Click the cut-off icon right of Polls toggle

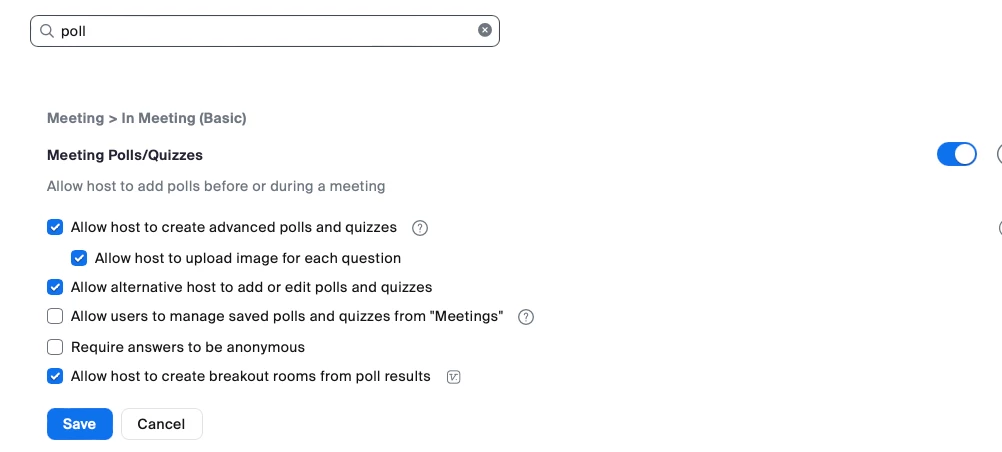[x=999, y=154]
